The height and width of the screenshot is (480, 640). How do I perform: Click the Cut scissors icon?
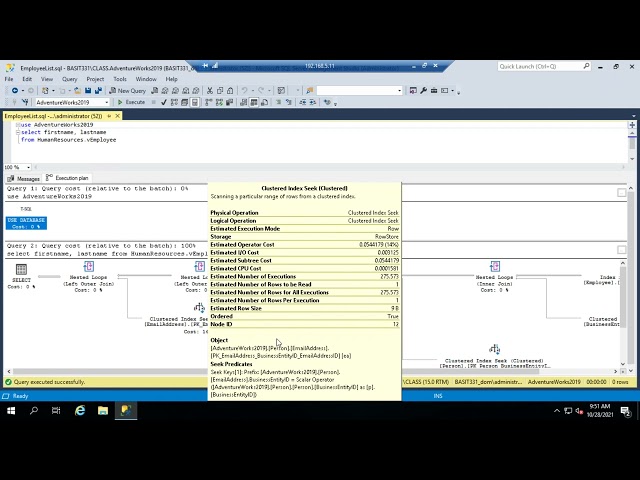click(x=209, y=91)
